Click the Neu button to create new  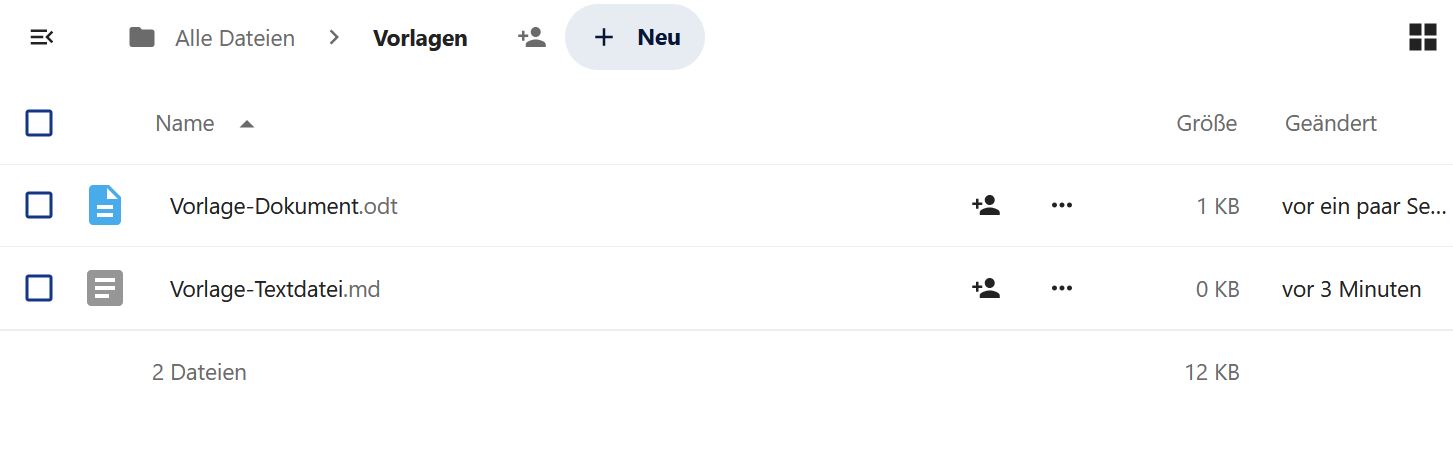point(635,37)
